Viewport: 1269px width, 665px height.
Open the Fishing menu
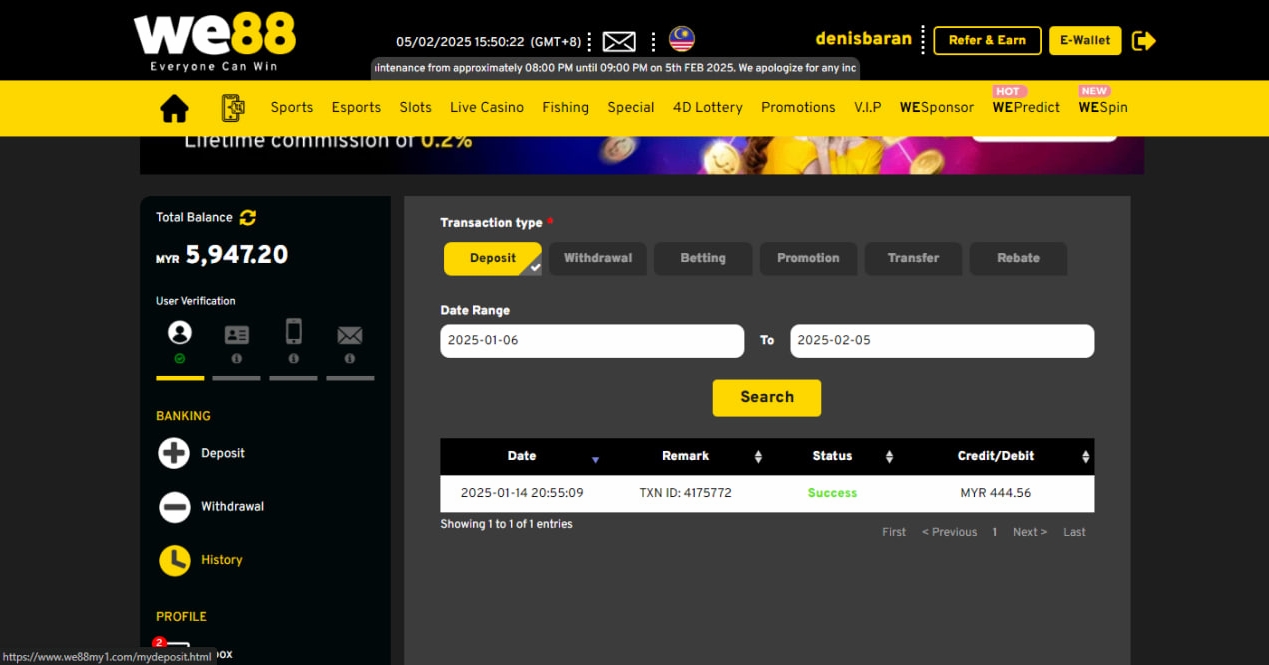566,108
